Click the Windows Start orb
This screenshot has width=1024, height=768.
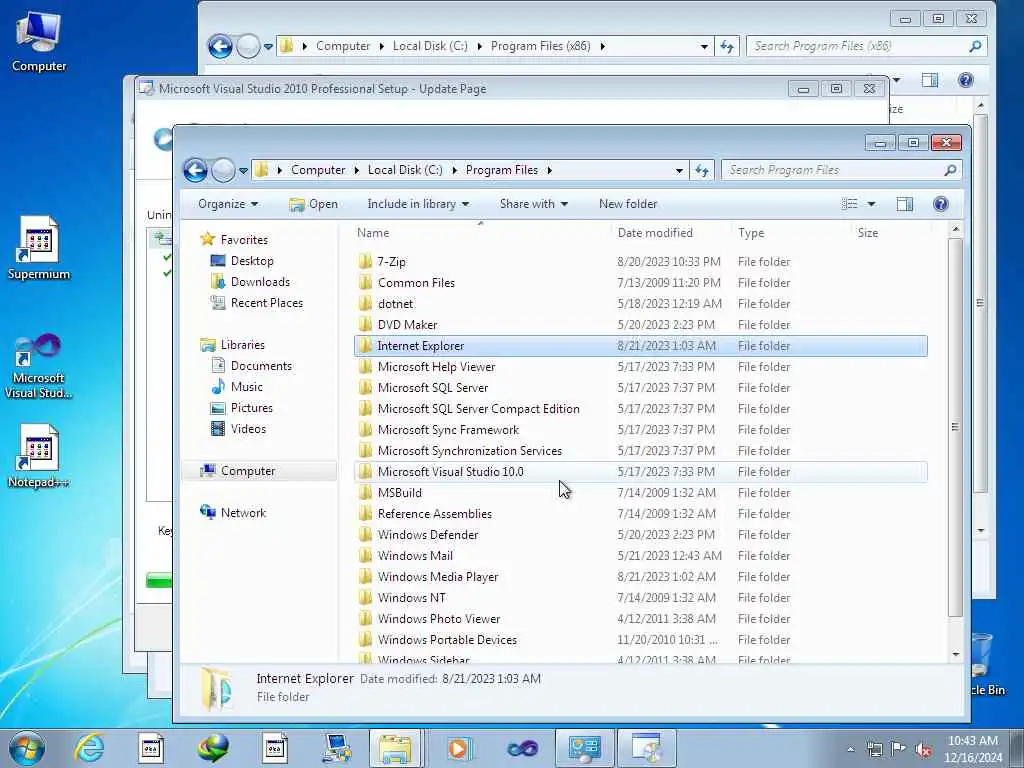(x=27, y=748)
